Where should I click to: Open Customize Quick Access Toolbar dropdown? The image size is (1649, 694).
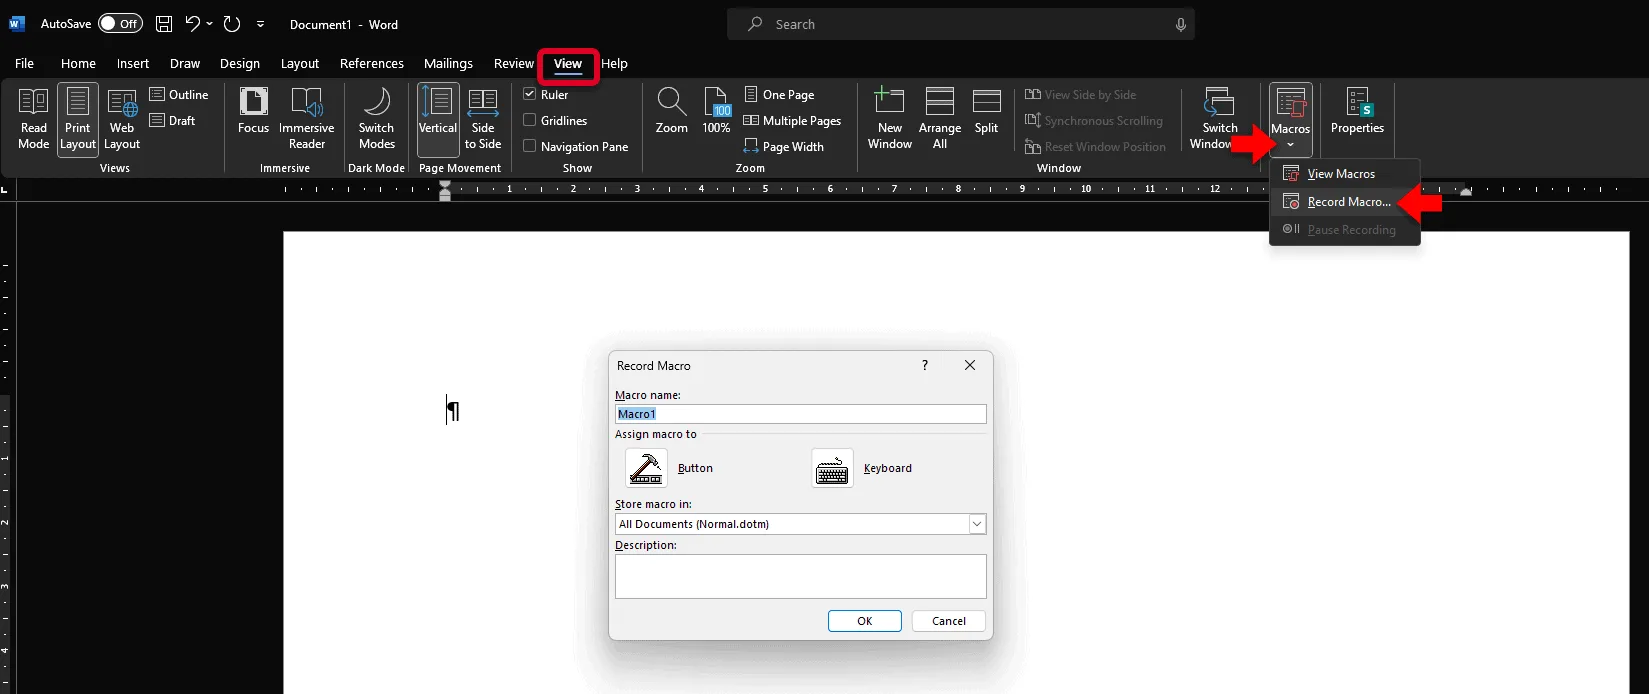click(x=261, y=24)
